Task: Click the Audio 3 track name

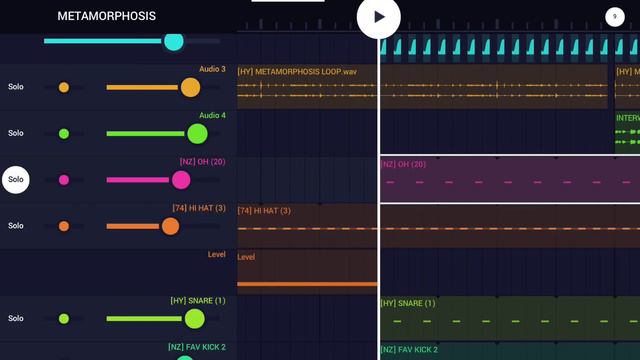Action: (x=212, y=69)
